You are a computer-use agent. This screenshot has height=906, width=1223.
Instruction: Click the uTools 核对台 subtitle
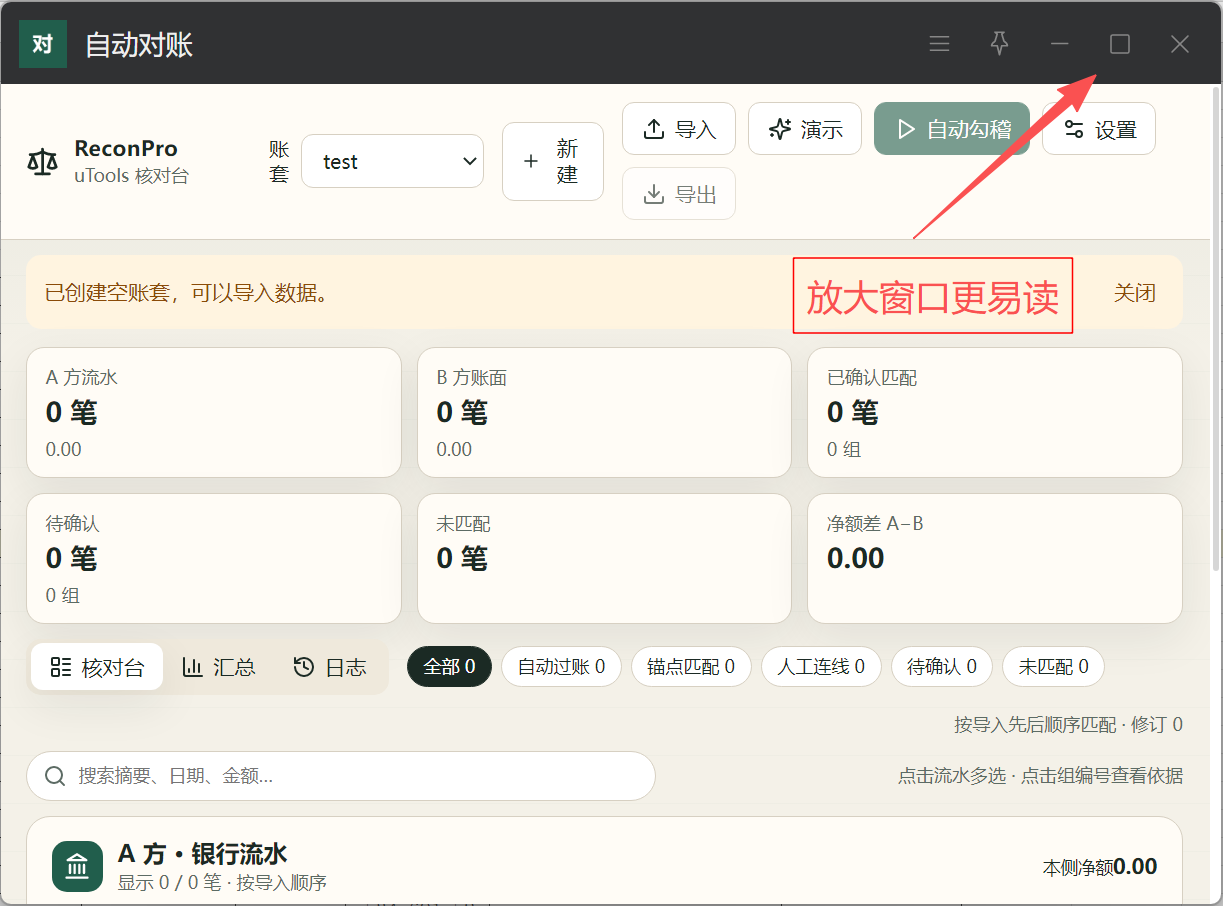(132, 176)
